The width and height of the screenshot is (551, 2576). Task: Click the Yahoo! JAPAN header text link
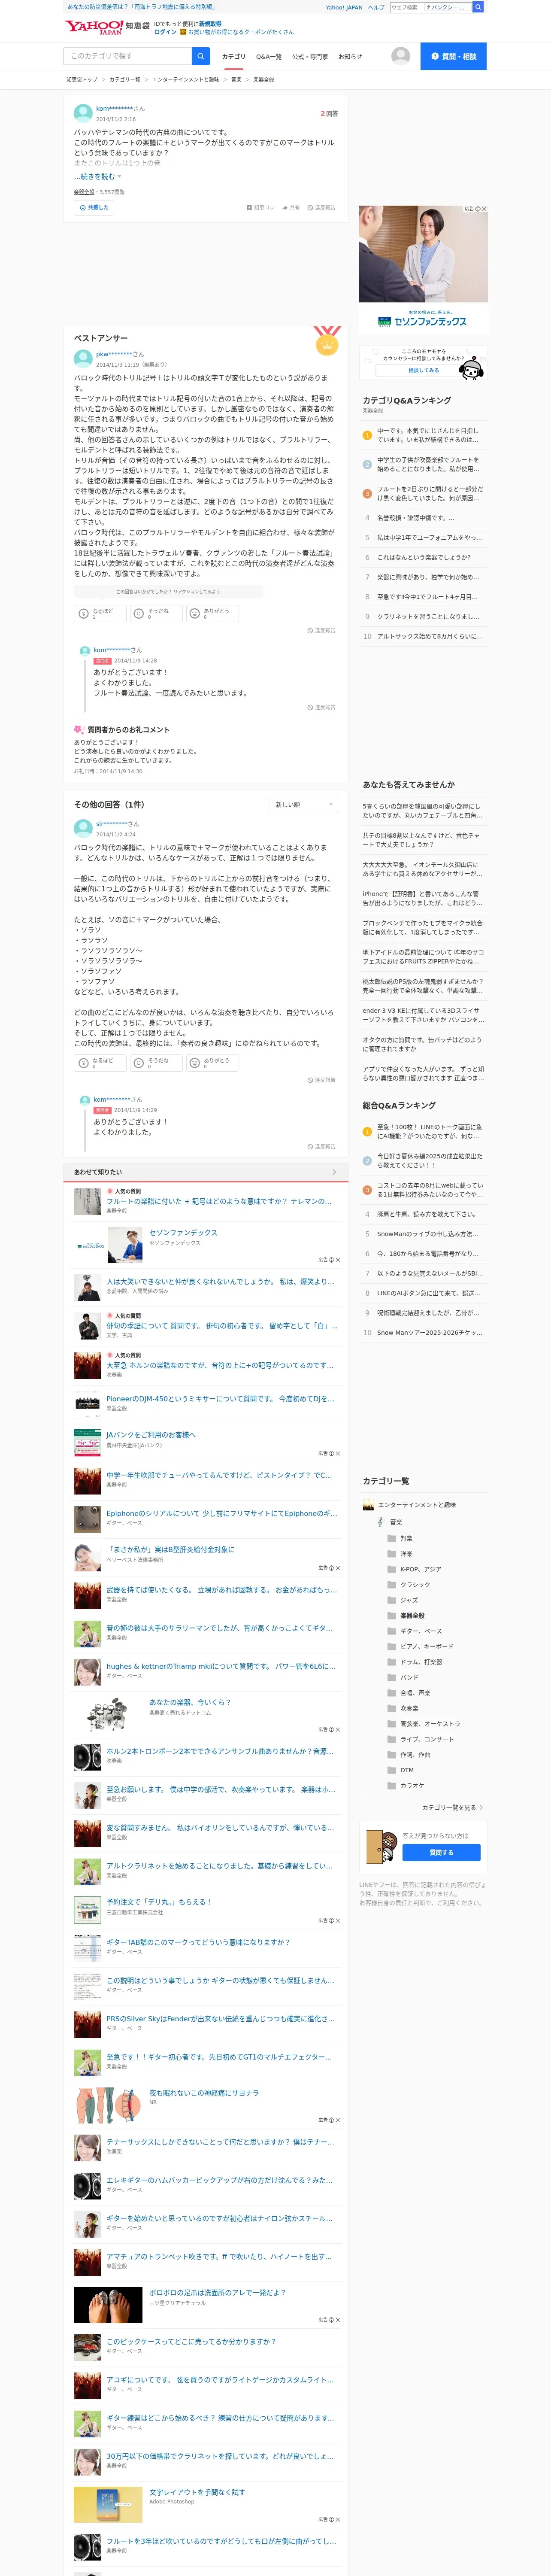tap(344, 7)
